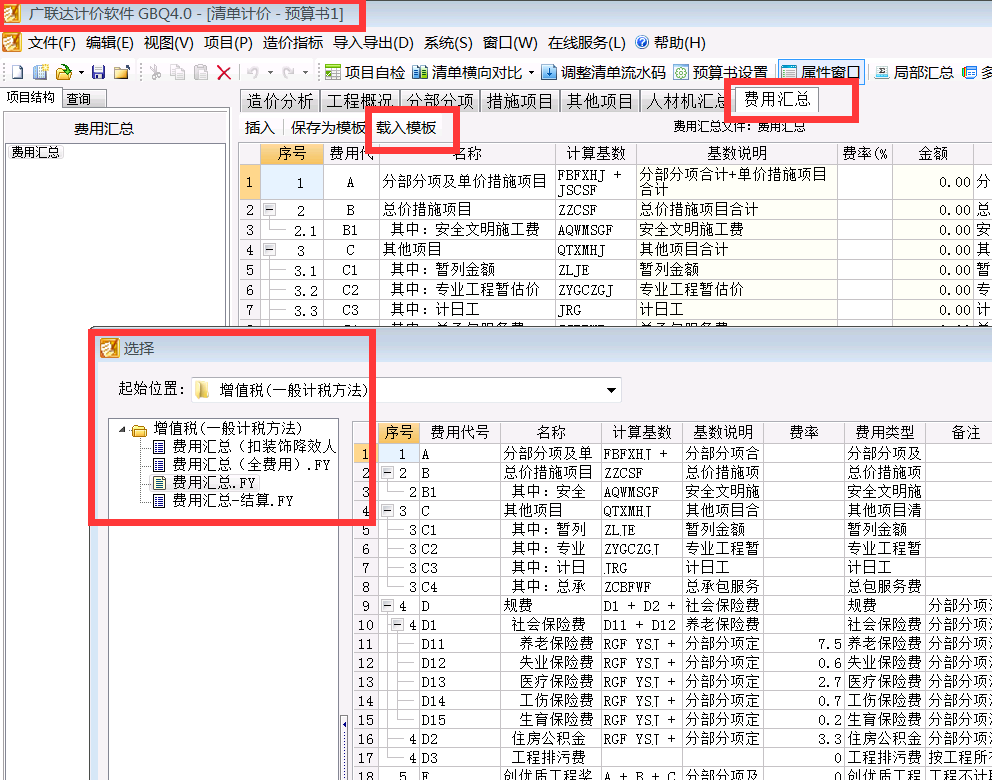
Task: Open the 起始位置 dropdown list
Action: (x=612, y=390)
